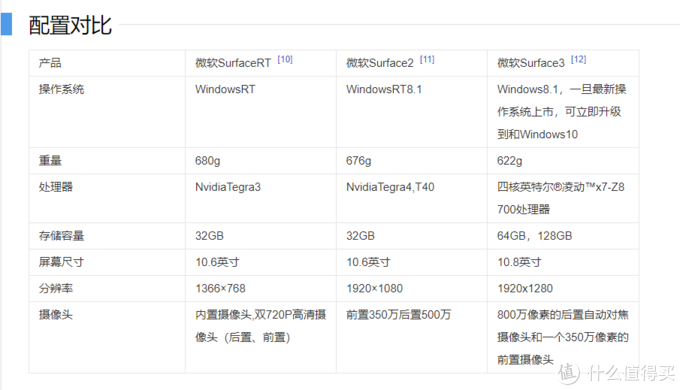The image size is (680, 390).
Task: Click the 676g weight value
Action: pyautogui.click(x=359, y=161)
